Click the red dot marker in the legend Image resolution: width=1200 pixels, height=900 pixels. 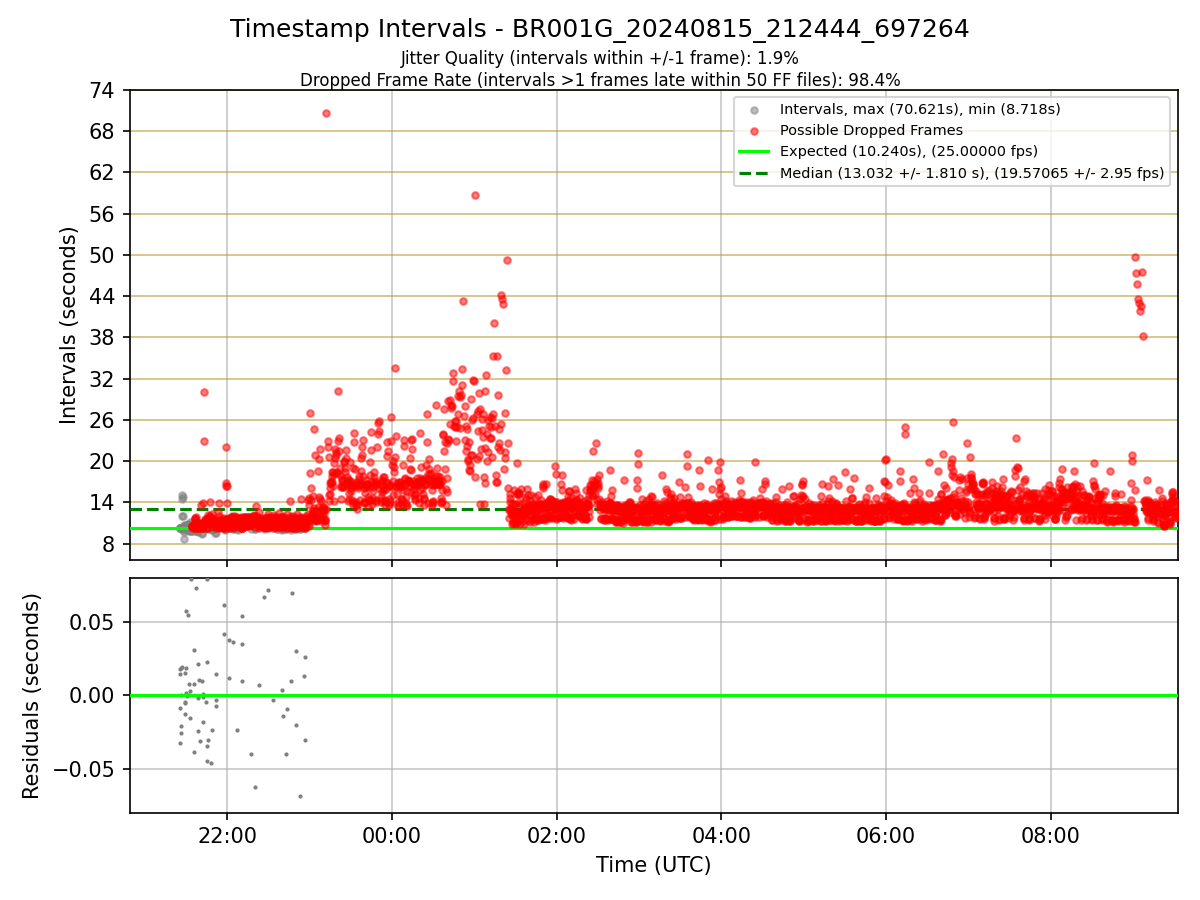pyautogui.click(x=754, y=131)
